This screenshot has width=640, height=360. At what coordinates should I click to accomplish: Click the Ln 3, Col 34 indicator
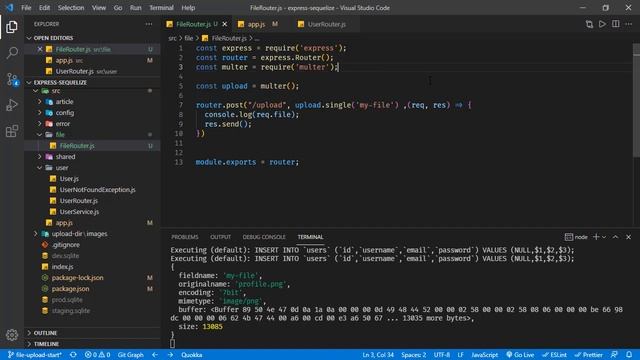click(378, 355)
